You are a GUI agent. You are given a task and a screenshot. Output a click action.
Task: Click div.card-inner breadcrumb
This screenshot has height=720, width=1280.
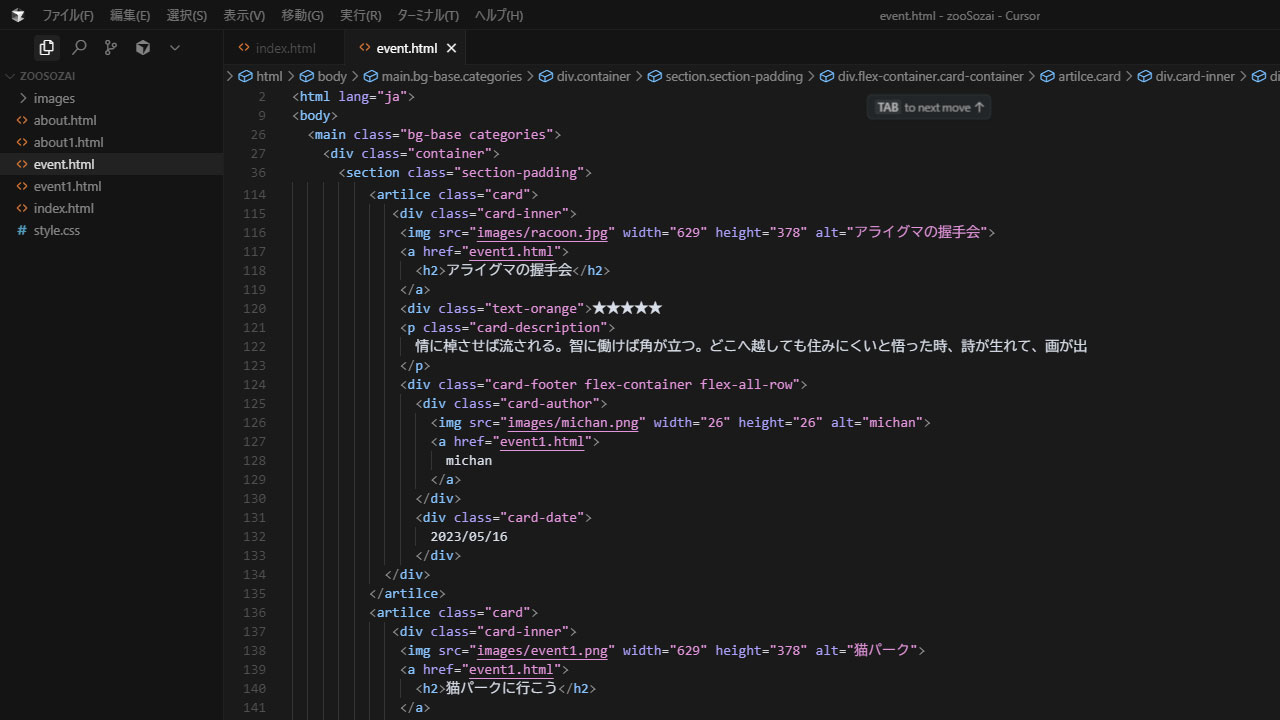click(1187, 76)
